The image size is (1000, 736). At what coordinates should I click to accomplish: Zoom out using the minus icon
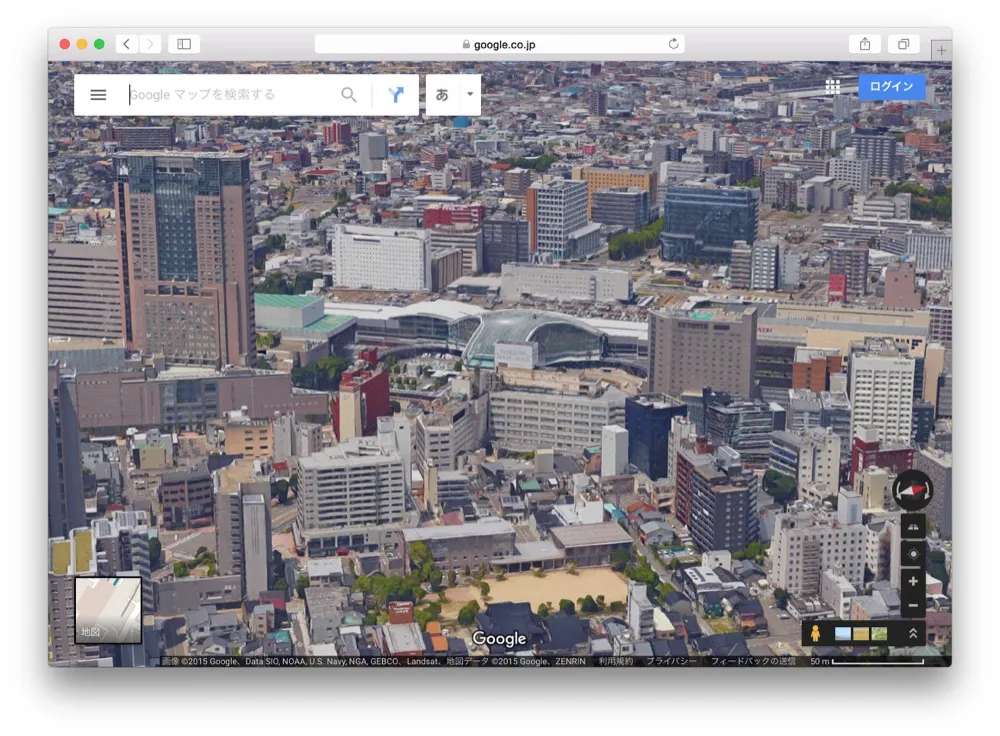[x=912, y=604]
